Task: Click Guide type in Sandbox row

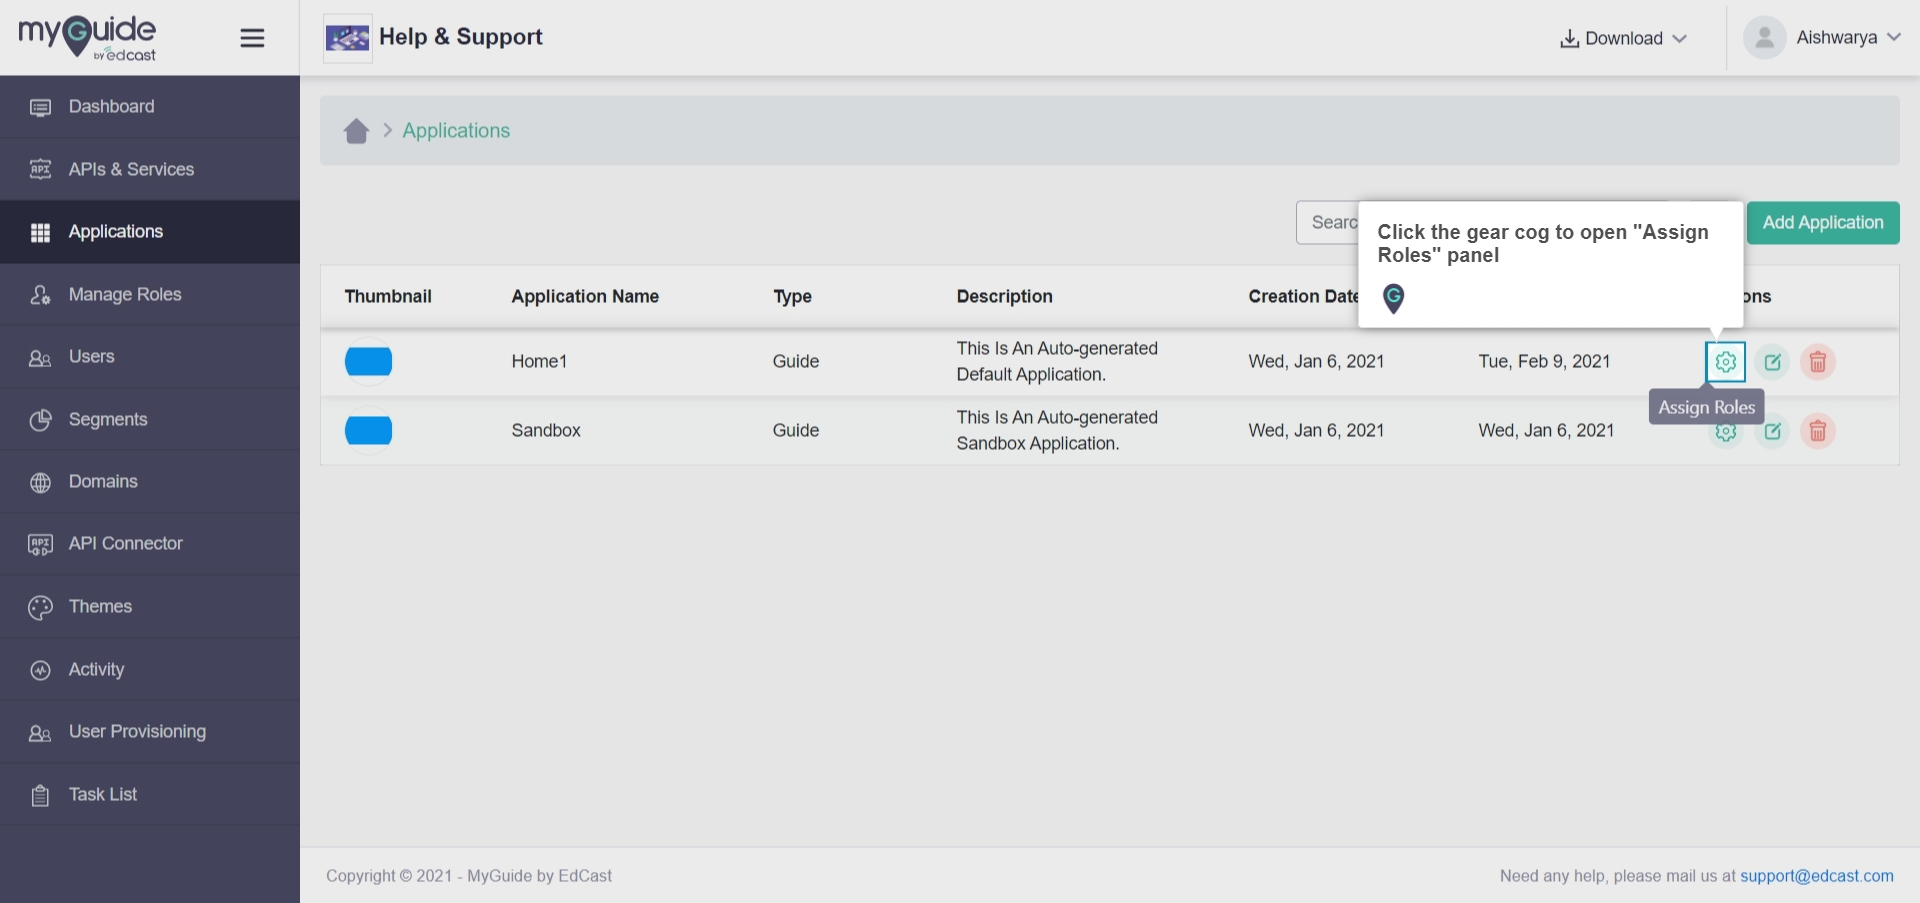Action: 796,431
